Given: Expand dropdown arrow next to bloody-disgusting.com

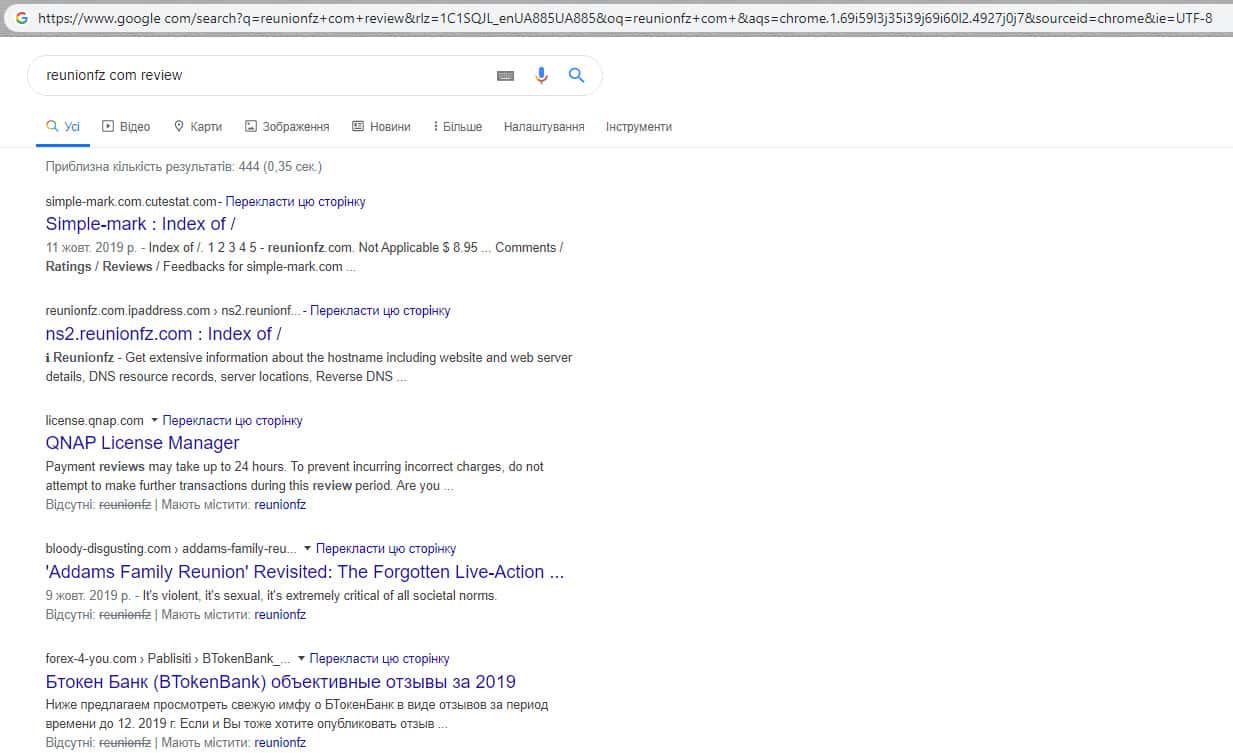Looking at the screenshot, I should [x=307, y=549].
